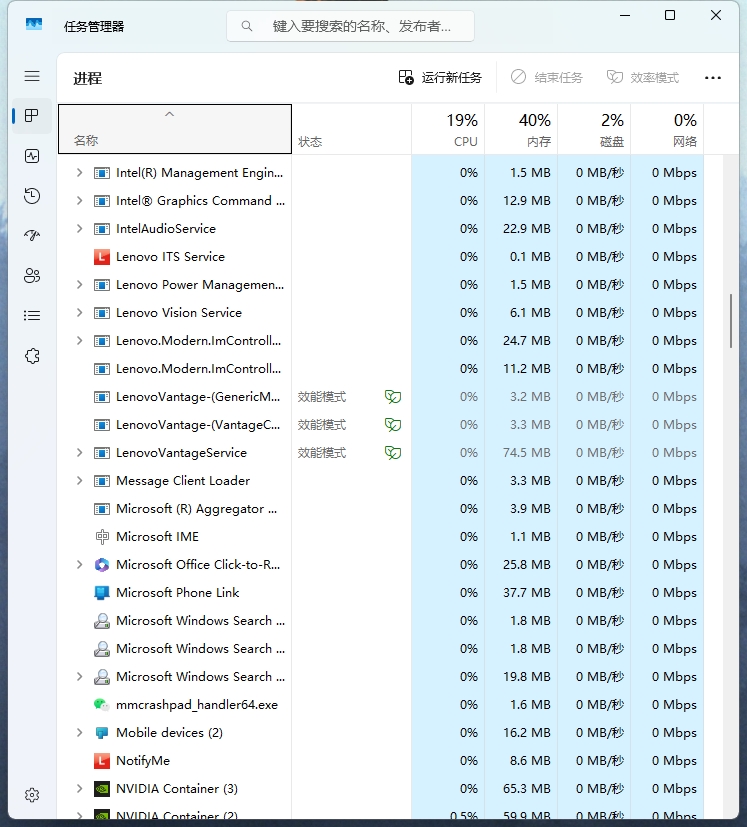The image size is (747, 827).
Task: Expand Lenovo Power Management process group
Action: pyautogui.click(x=79, y=285)
